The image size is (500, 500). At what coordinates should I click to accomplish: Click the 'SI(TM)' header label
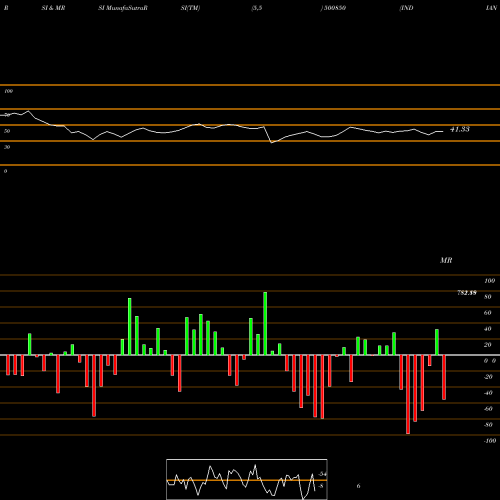click(190, 8)
